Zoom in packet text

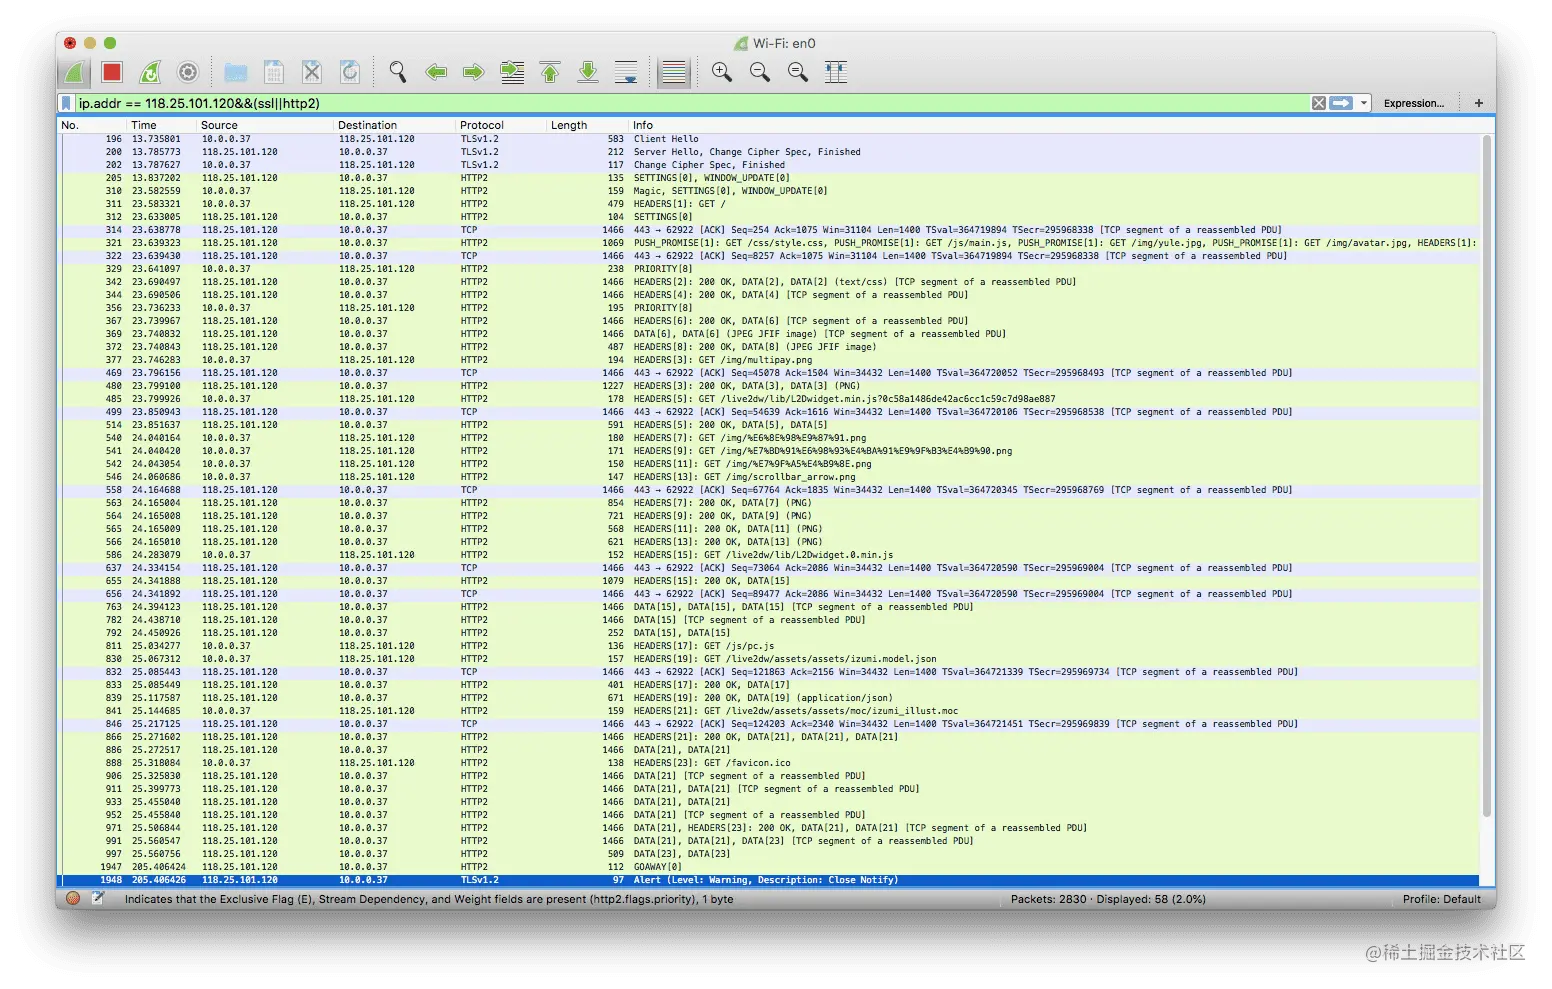[722, 72]
